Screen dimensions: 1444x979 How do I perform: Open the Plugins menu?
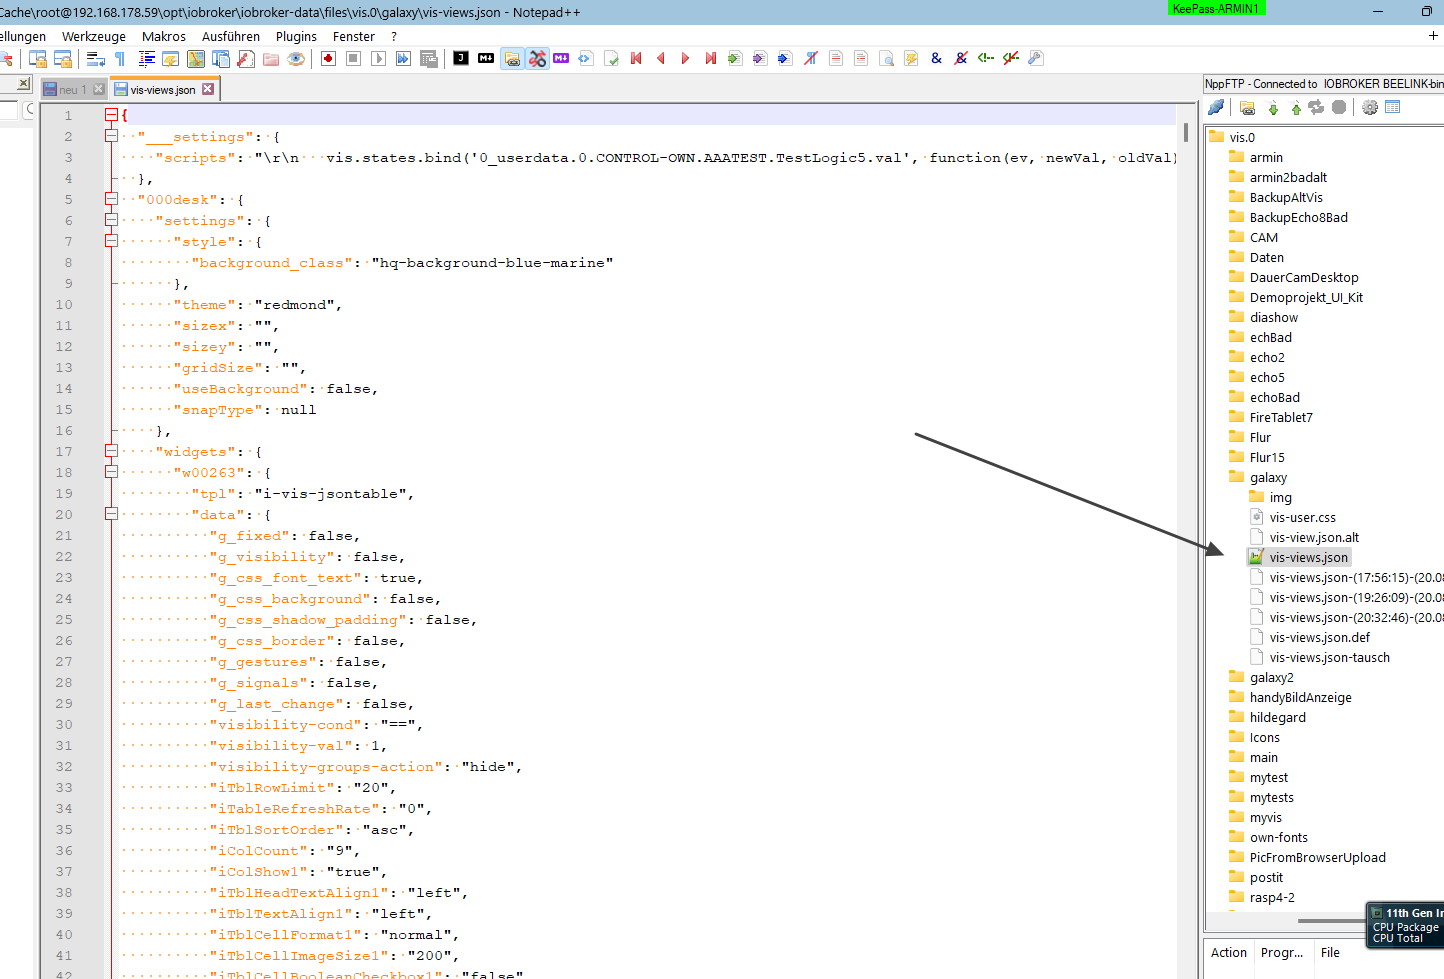[x=296, y=36]
